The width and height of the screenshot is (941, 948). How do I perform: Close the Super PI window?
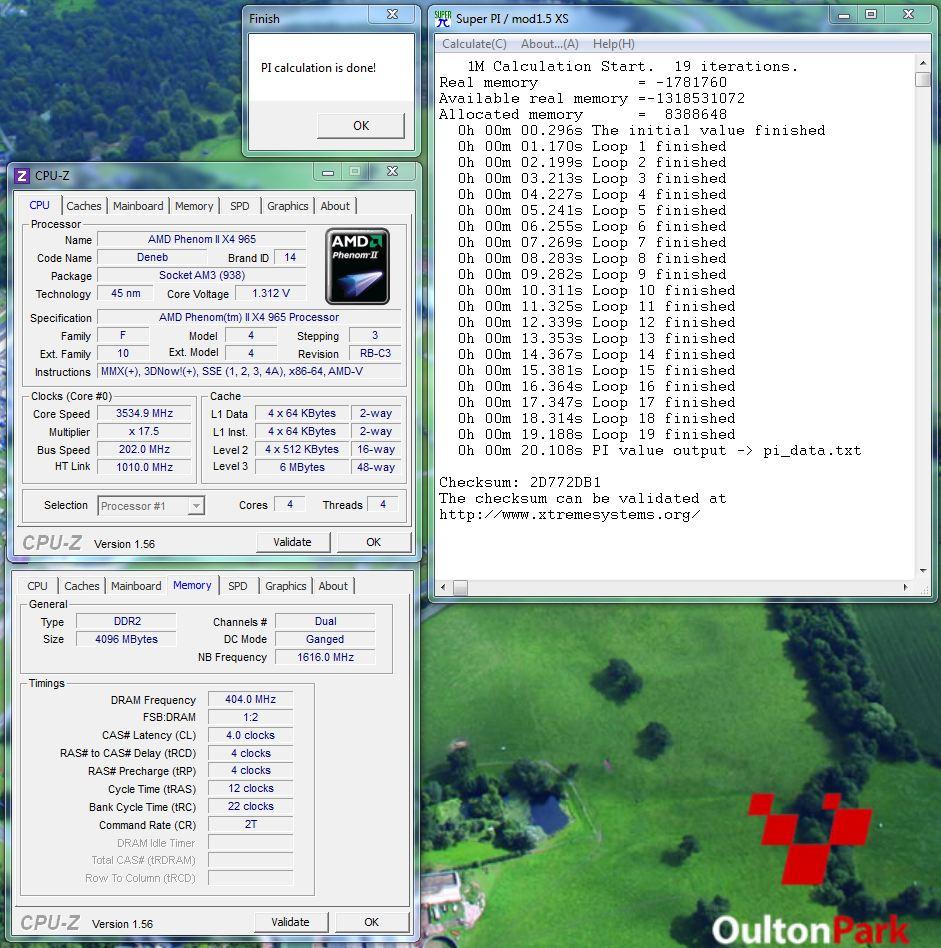pyautogui.click(x=908, y=15)
